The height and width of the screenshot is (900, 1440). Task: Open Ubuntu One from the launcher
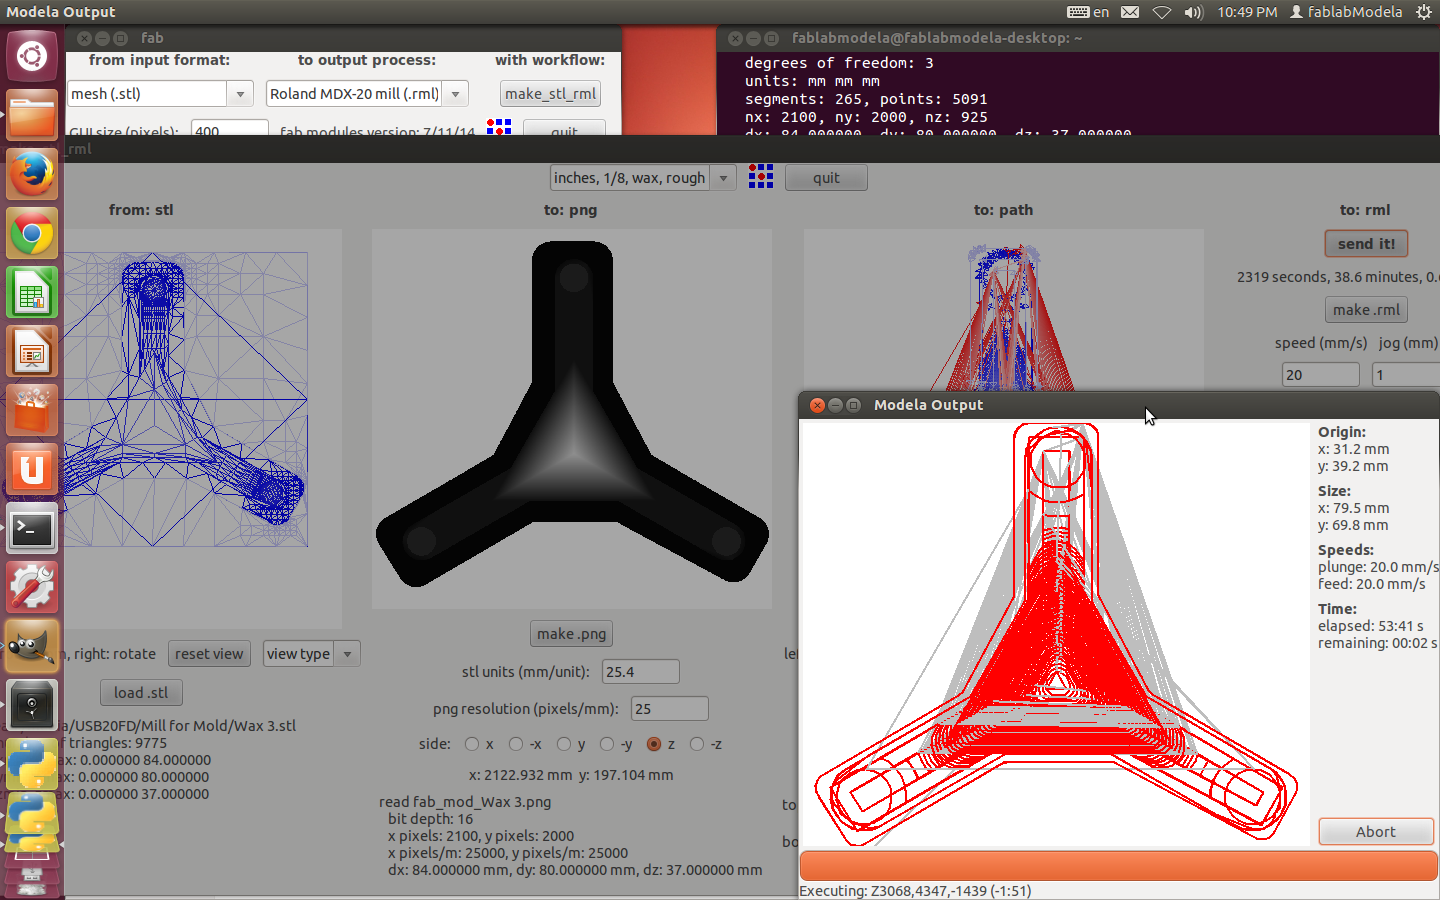[x=32, y=470]
